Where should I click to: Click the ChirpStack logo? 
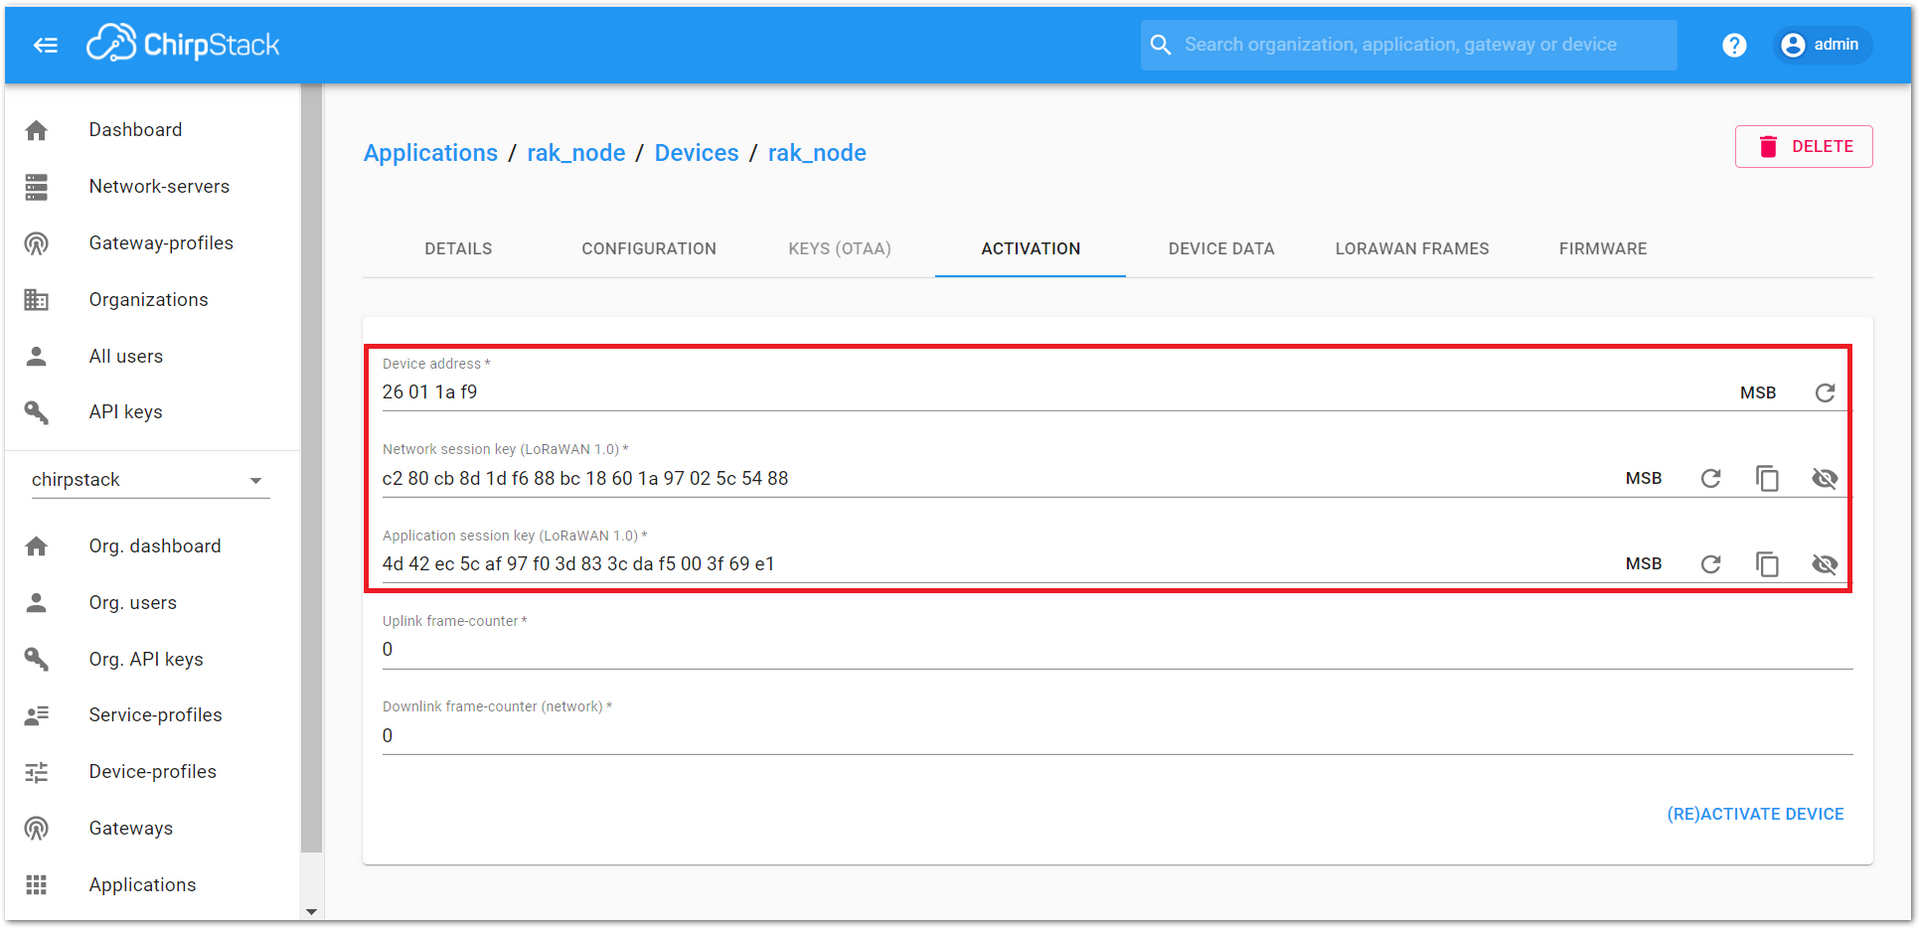tap(182, 44)
